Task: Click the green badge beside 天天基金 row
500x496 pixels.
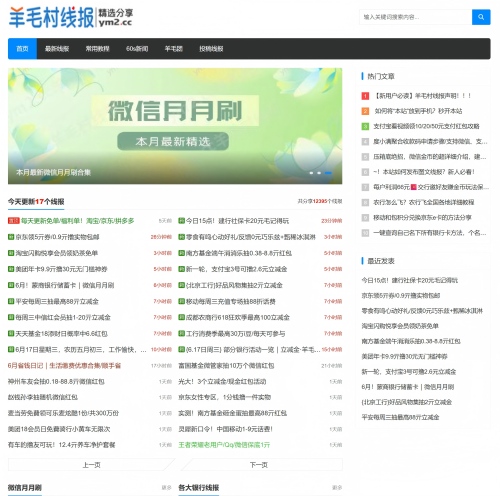Action: click(11, 333)
